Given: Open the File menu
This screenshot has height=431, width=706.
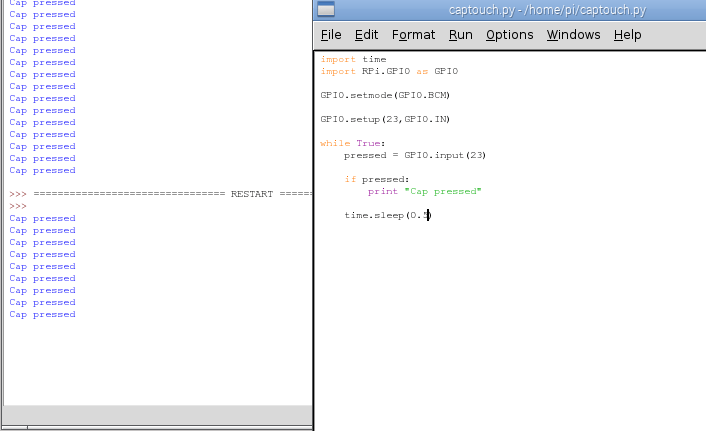Looking at the screenshot, I should click(331, 35).
